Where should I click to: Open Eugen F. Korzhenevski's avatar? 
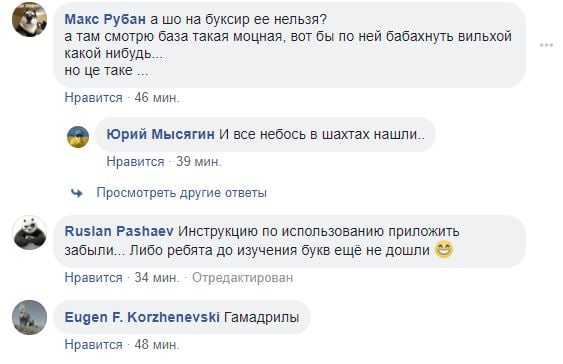[x=30, y=318]
